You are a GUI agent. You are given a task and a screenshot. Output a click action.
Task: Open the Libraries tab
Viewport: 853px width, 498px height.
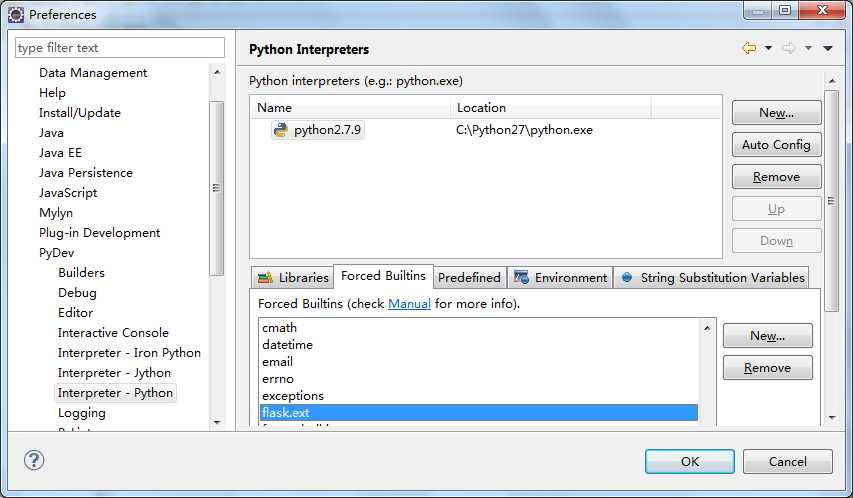pos(293,278)
